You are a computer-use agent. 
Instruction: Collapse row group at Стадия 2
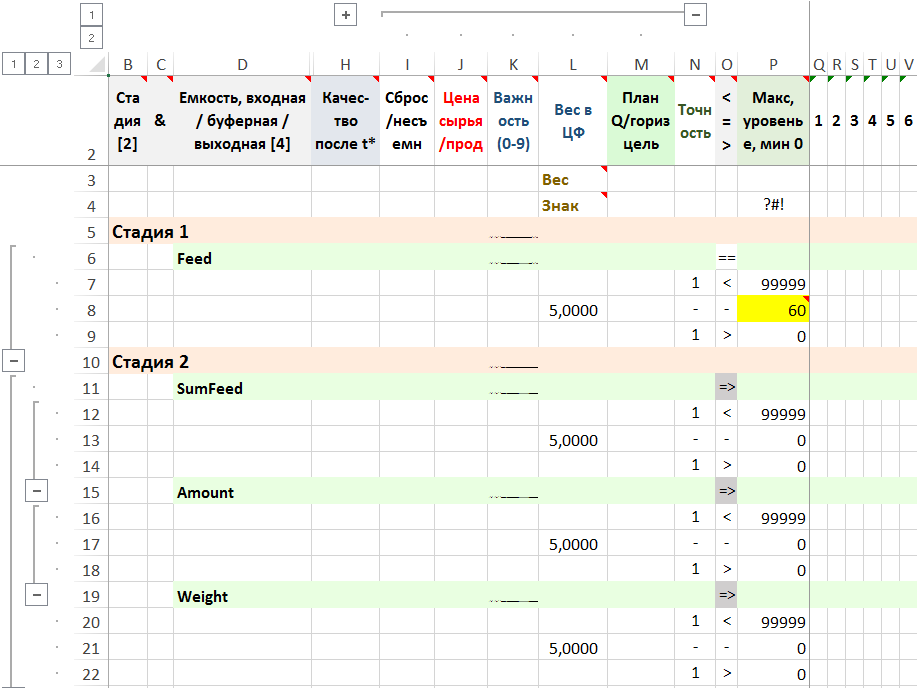pyautogui.click(x=14, y=362)
